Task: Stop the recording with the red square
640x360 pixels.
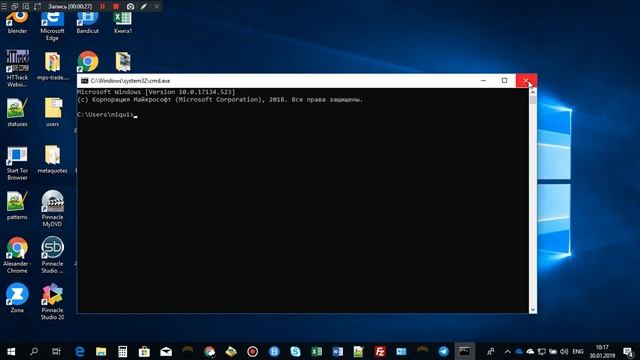Action: coord(116,7)
